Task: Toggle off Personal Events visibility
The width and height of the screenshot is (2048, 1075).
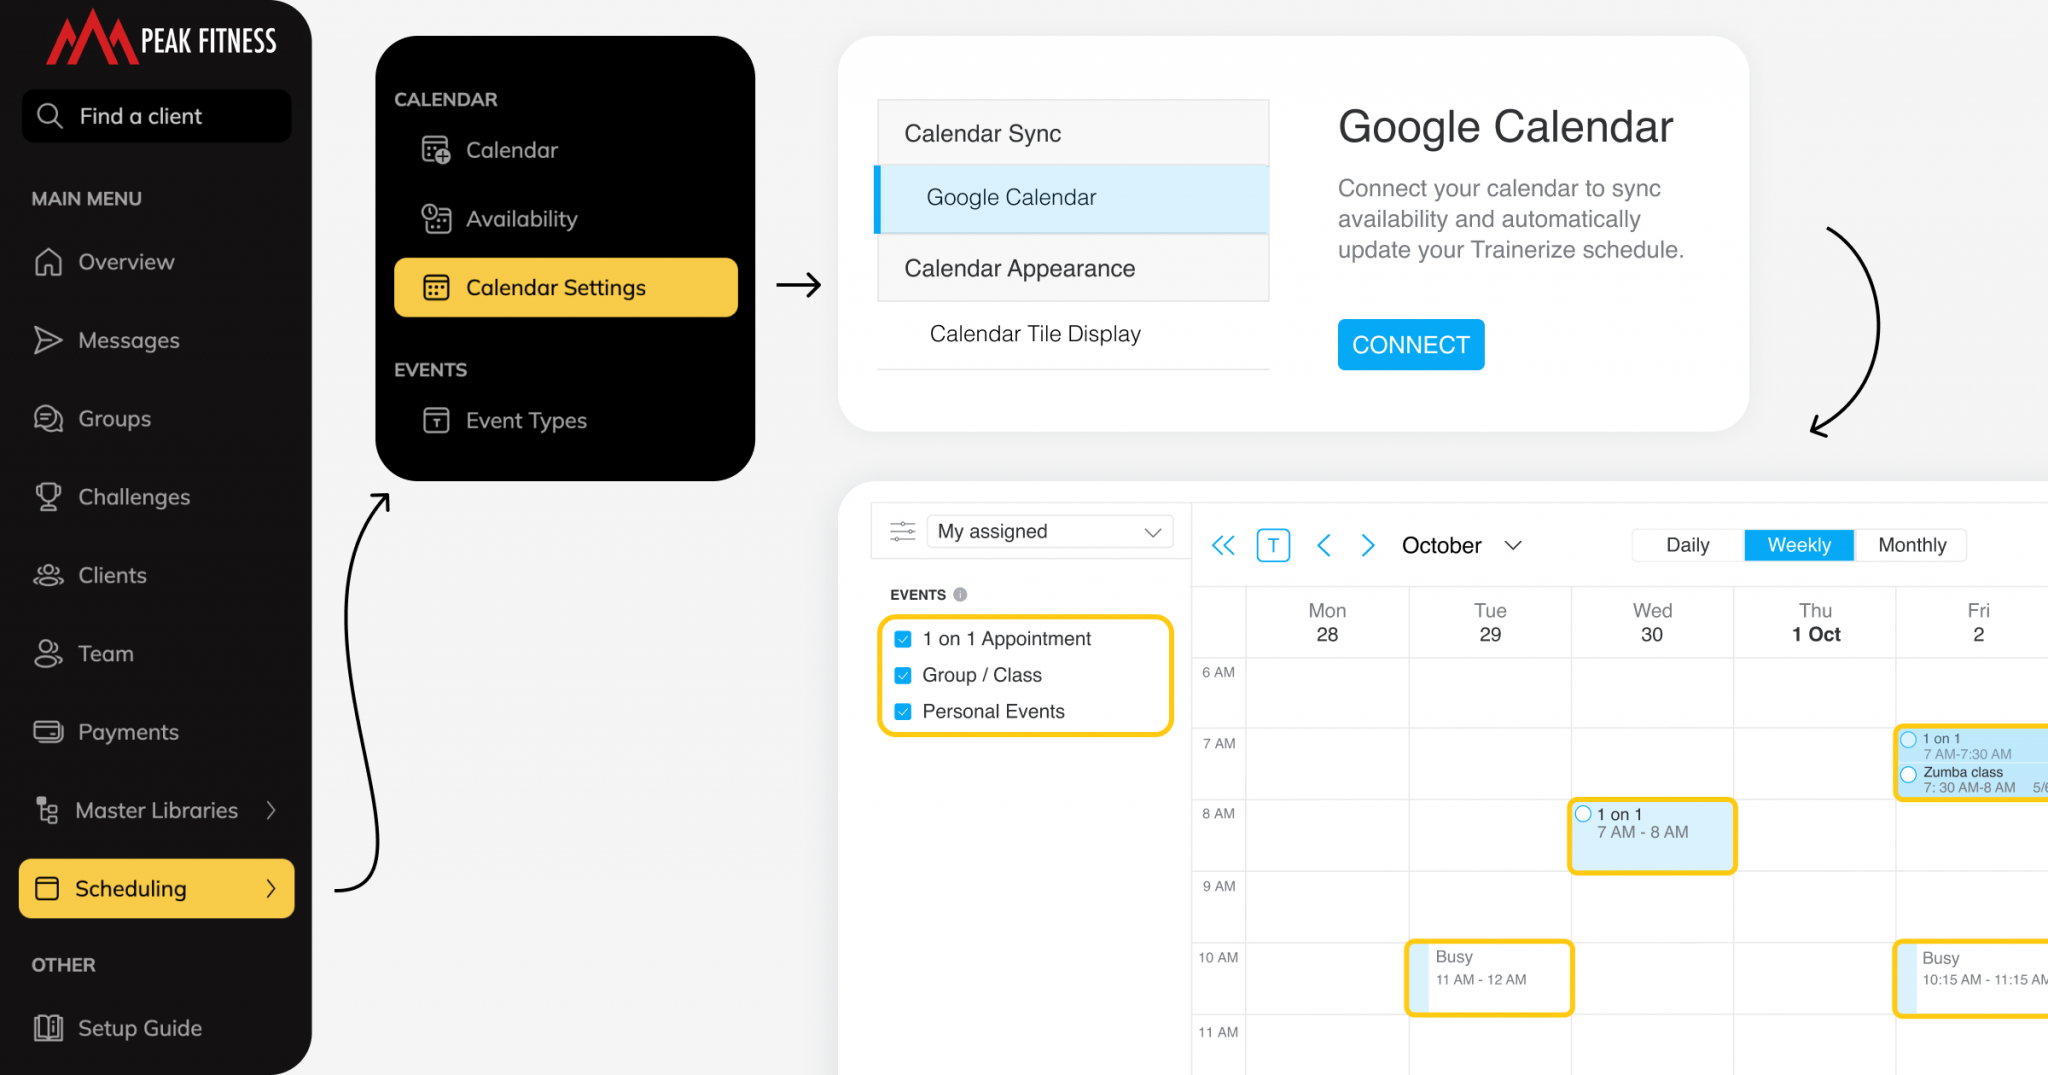Action: [903, 711]
